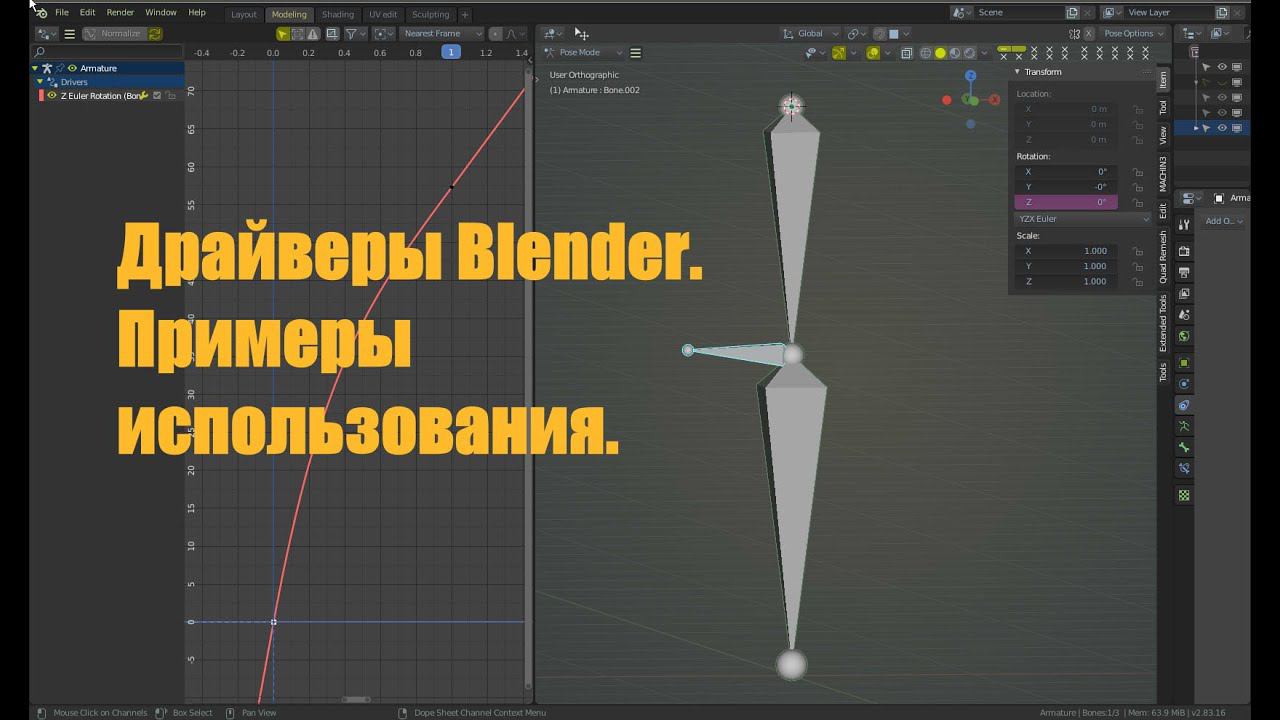Toggle Z Euler Rotation mute checkbox

pos(157,95)
